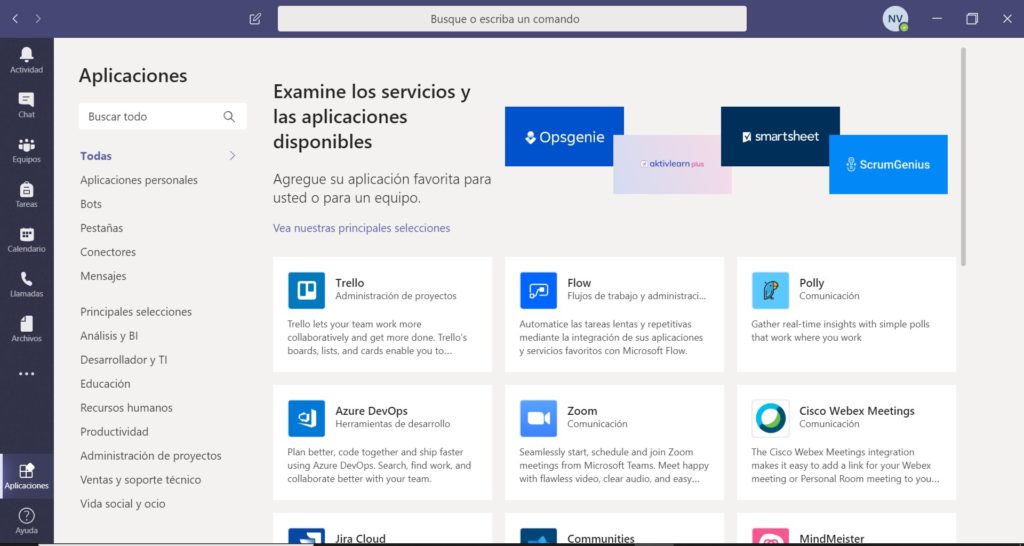Show more apps via ellipsis icon
The image size is (1024, 546).
coord(26,374)
